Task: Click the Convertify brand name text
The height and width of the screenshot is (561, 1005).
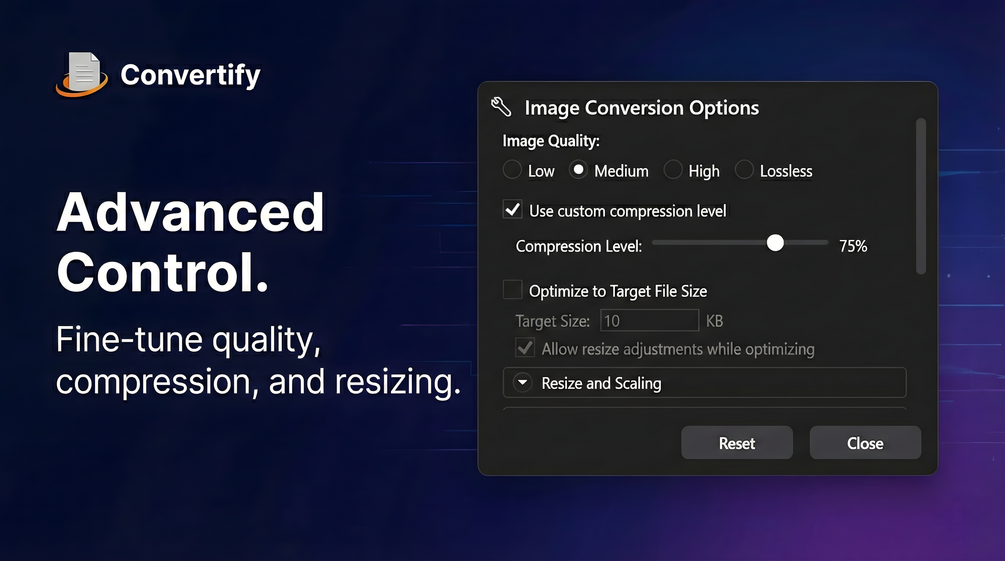Action: click(190, 75)
